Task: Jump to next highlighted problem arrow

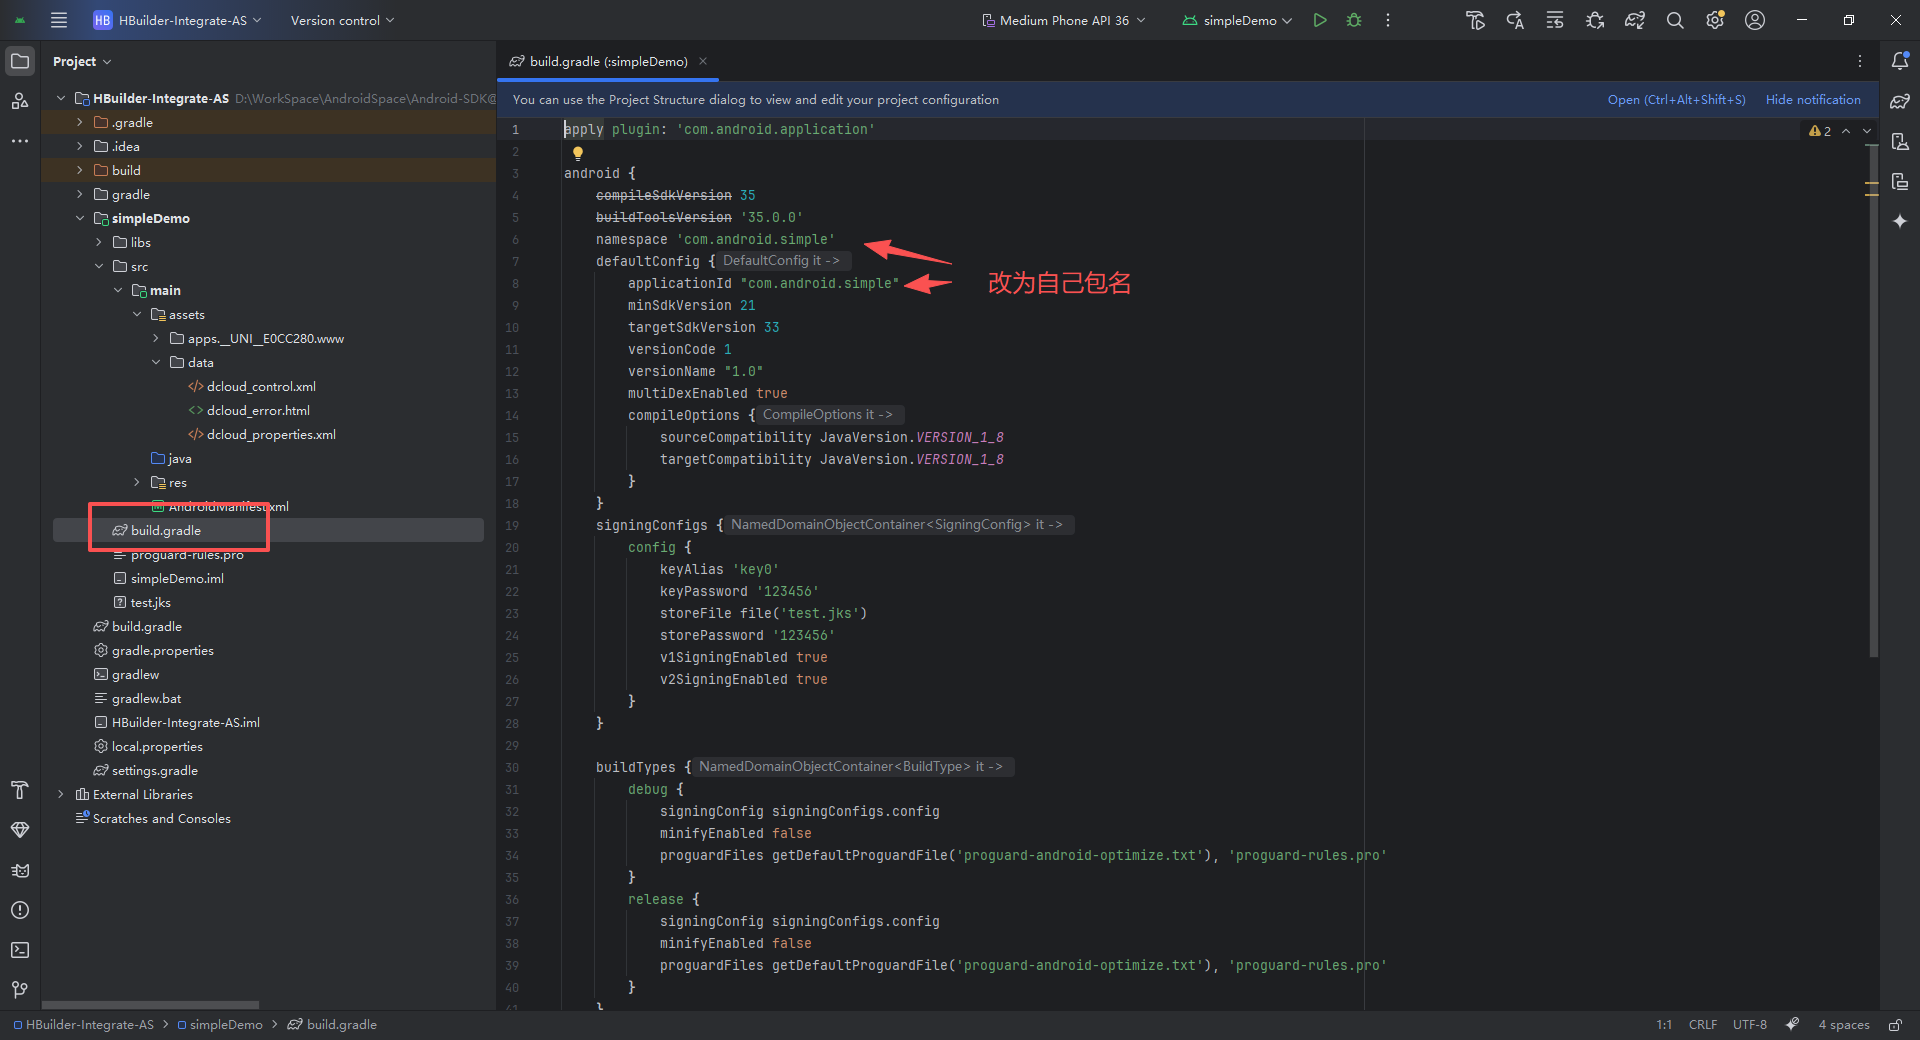Action: 1867,131
